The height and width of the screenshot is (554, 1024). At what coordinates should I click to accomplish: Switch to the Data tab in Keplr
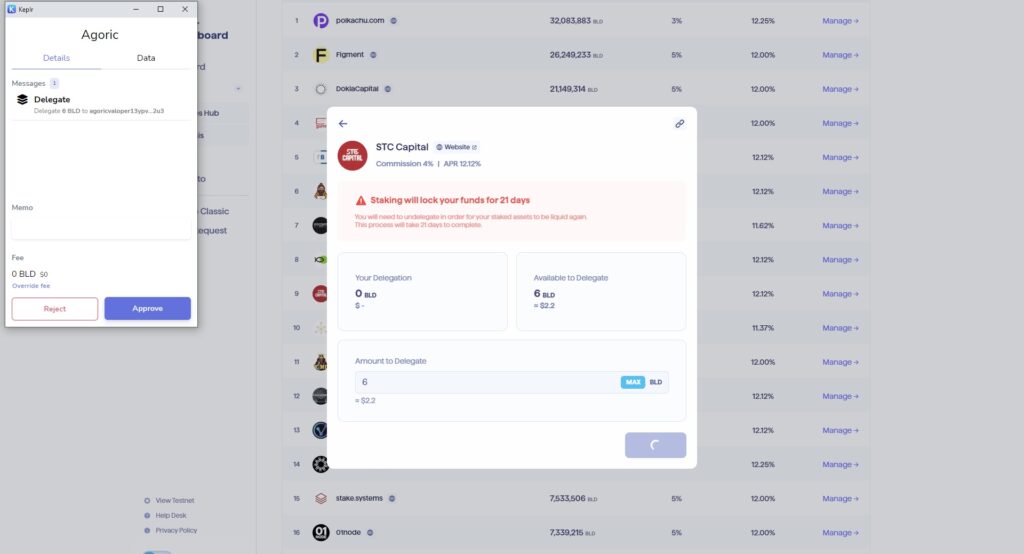[x=146, y=58]
